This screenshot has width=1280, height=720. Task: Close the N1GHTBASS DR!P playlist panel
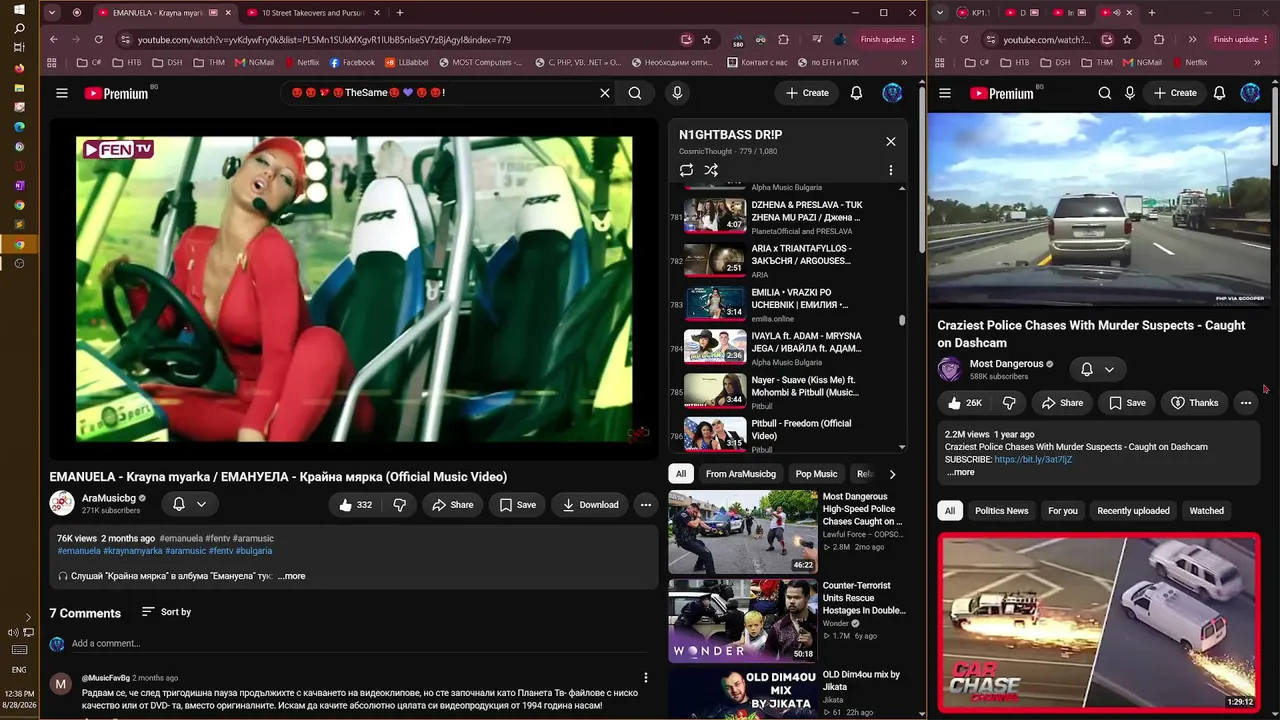pos(891,141)
